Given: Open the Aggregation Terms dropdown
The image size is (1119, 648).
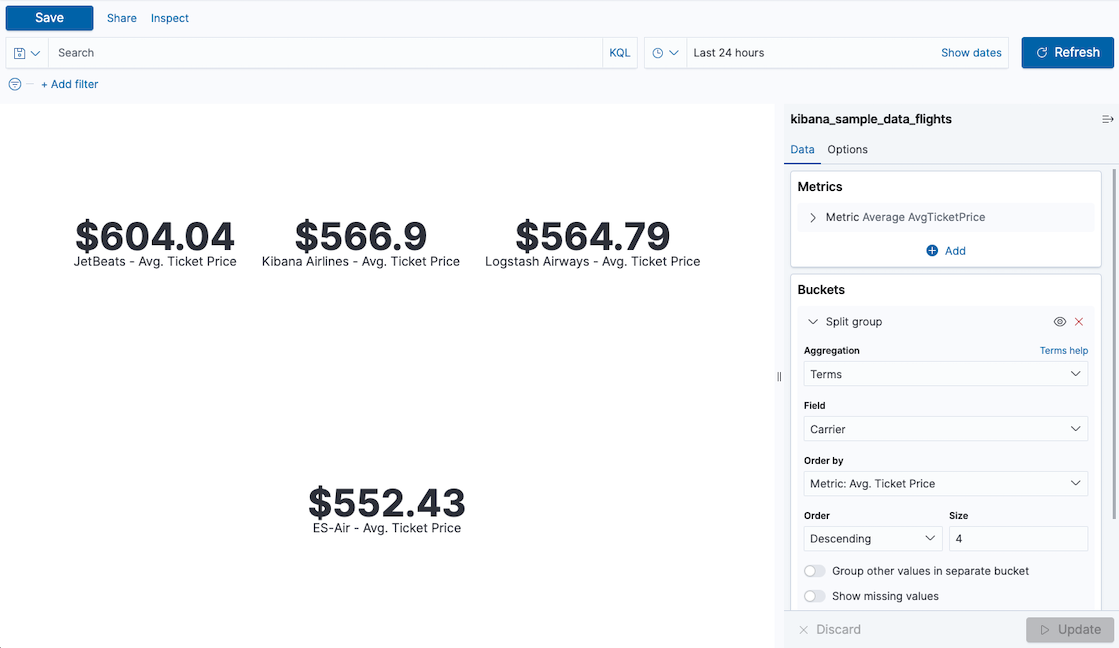Looking at the screenshot, I should (x=945, y=374).
